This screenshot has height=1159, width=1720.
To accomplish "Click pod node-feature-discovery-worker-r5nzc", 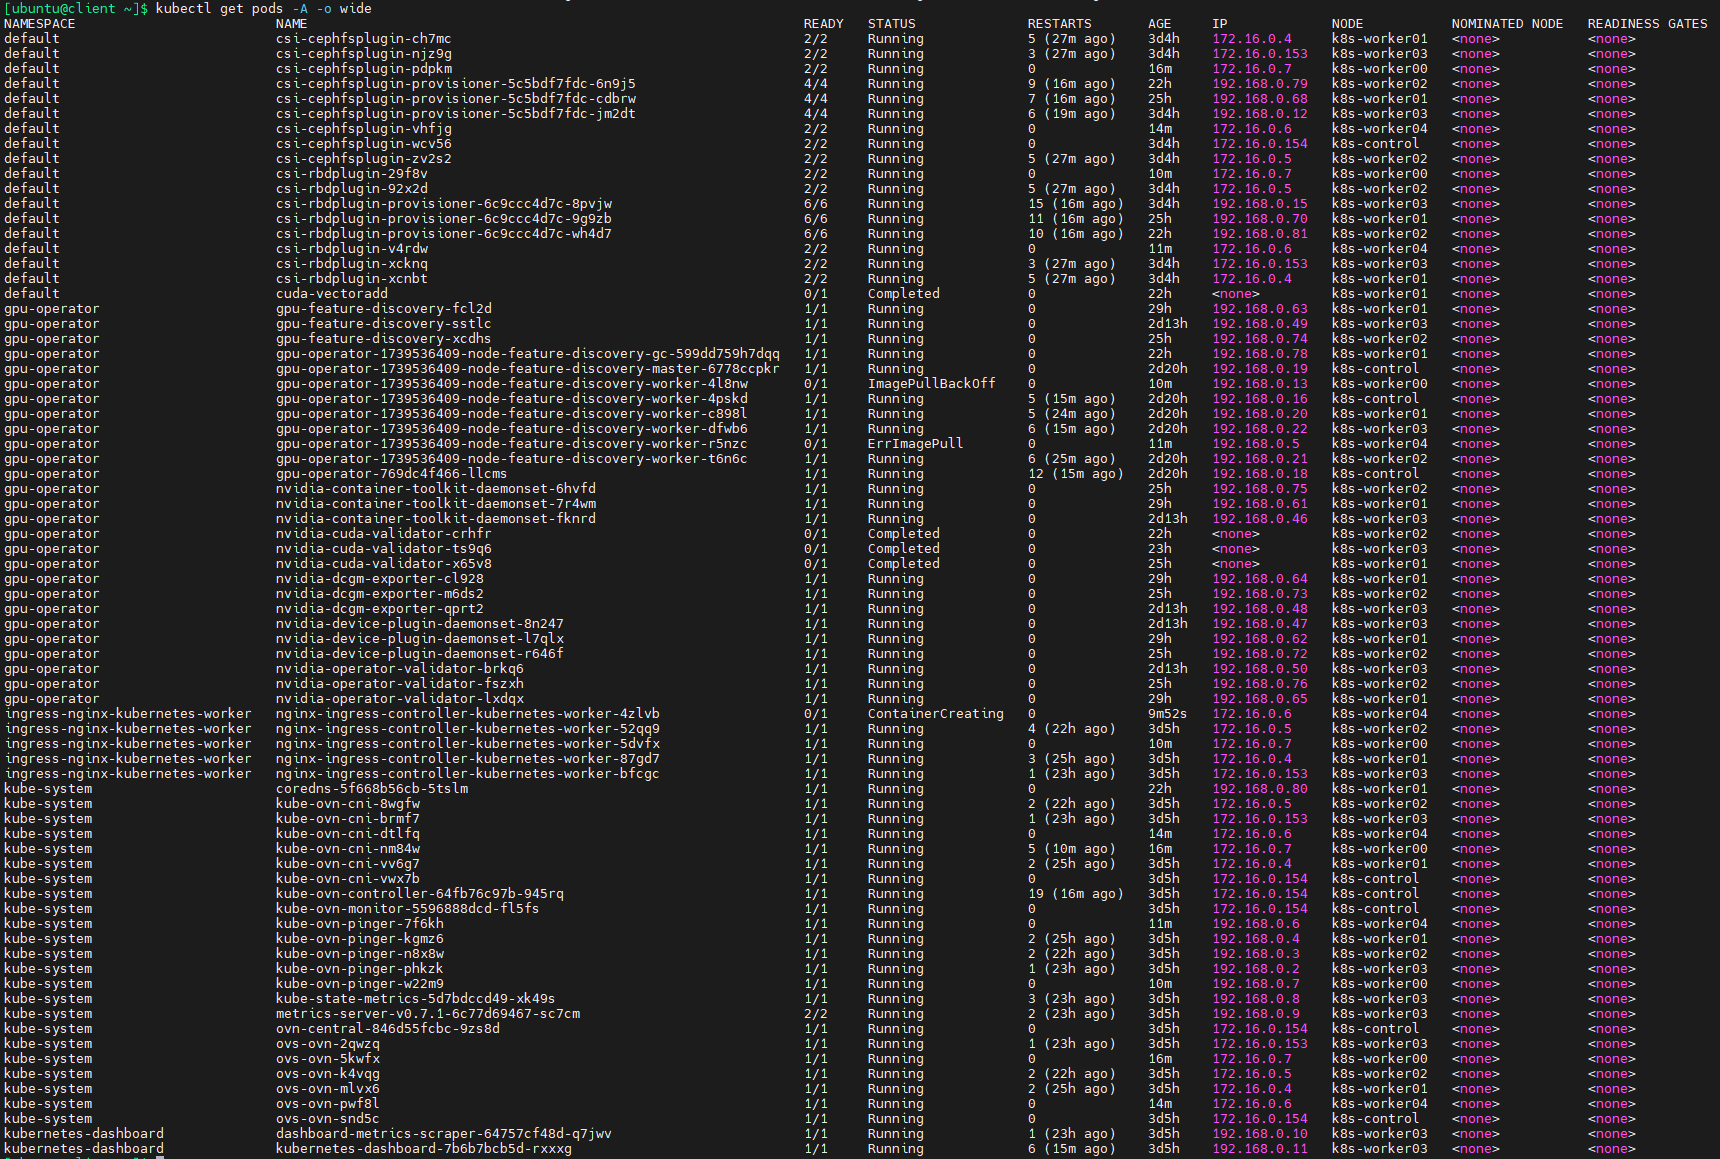I will [511, 443].
